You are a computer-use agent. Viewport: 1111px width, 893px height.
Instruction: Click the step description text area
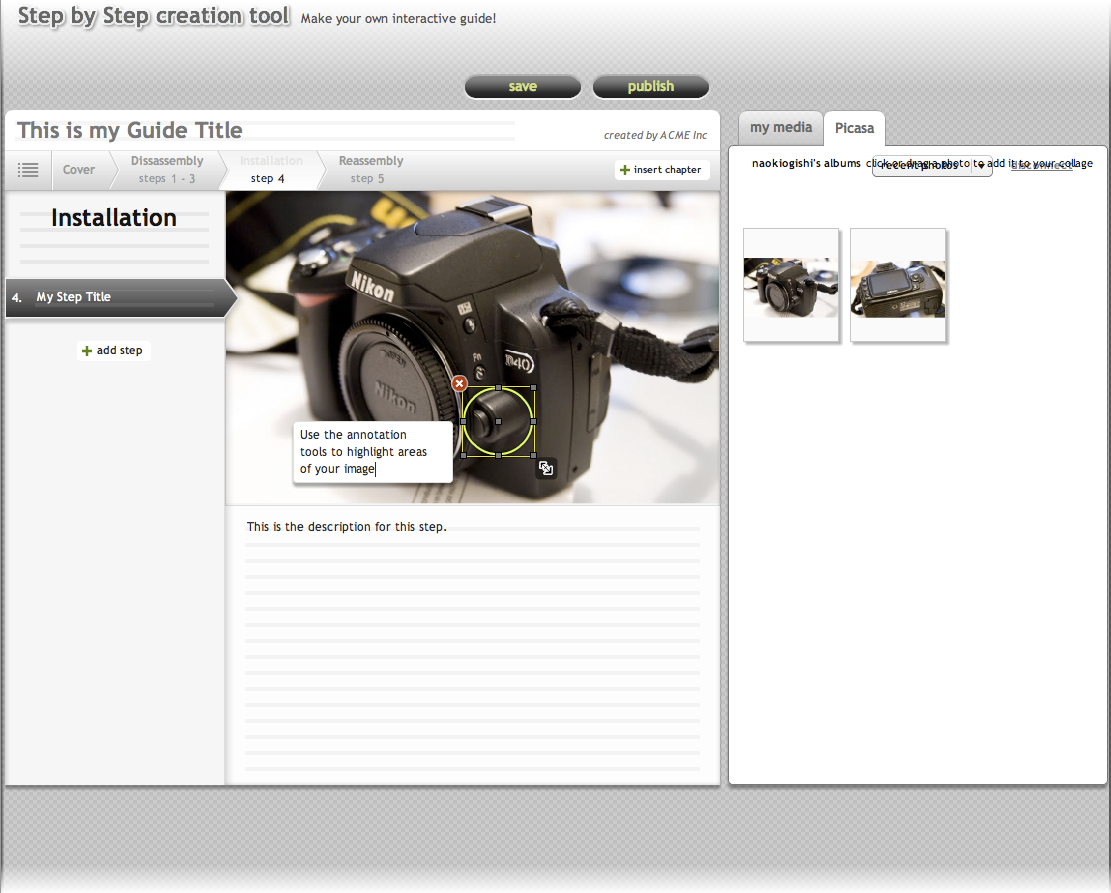pyautogui.click(x=473, y=645)
